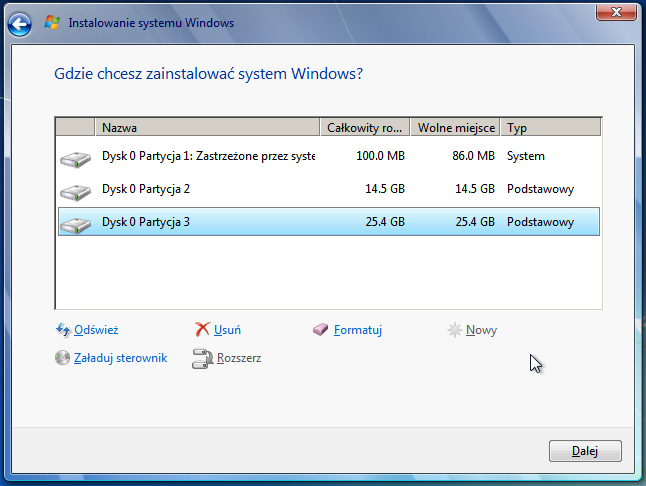Click the drive icon for Partycja 3
The width and height of the screenshot is (646, 486).
75,225
